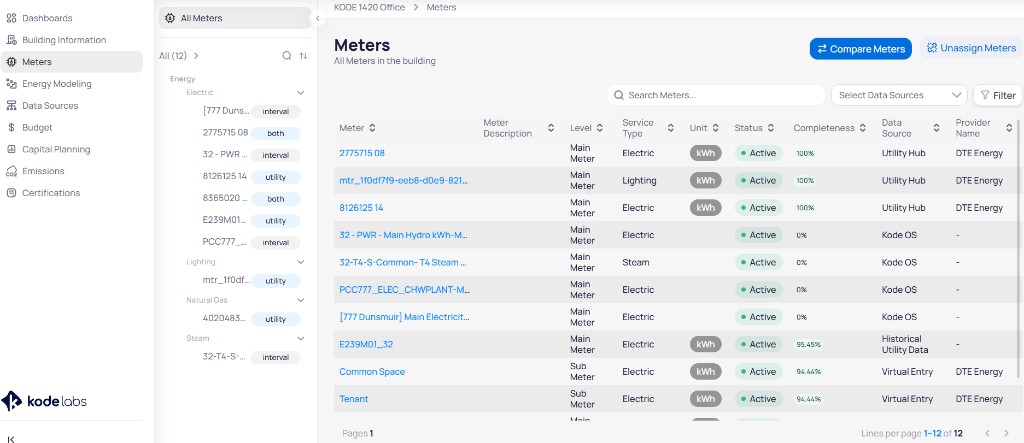Open Building Information page

pos(63,40)
